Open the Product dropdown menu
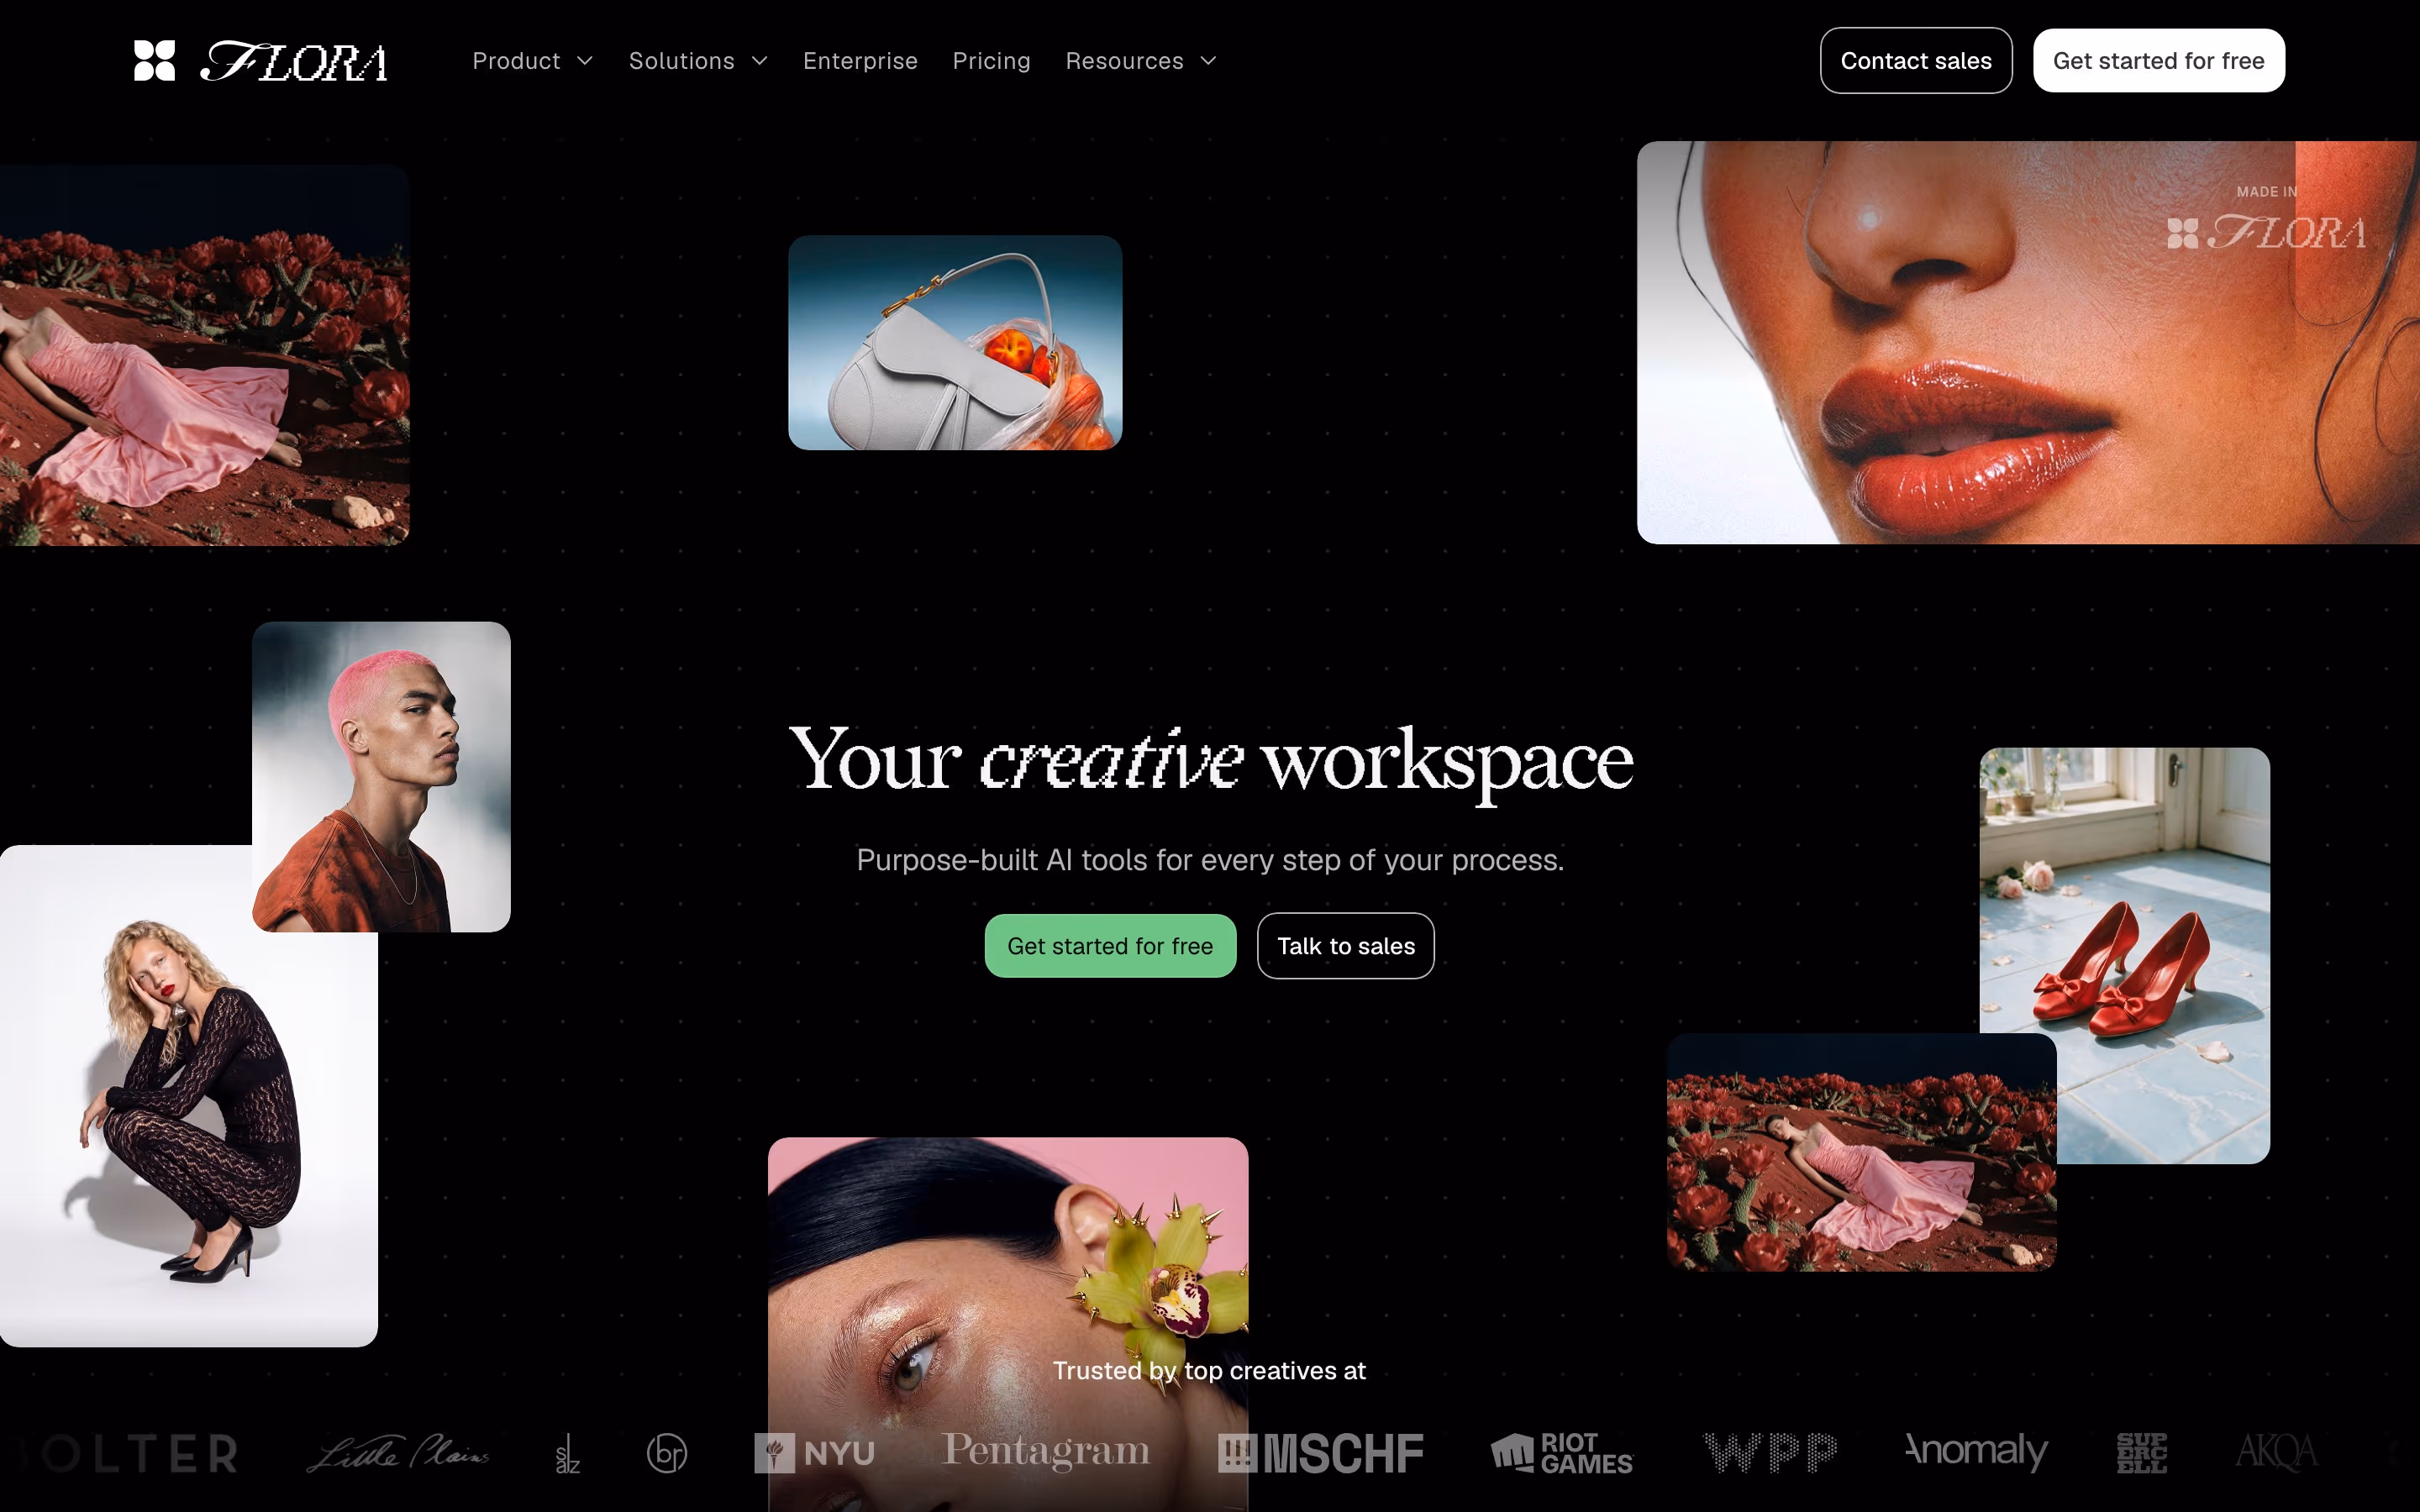This screenshot has height=1512, width=2420. click(533, 61)
